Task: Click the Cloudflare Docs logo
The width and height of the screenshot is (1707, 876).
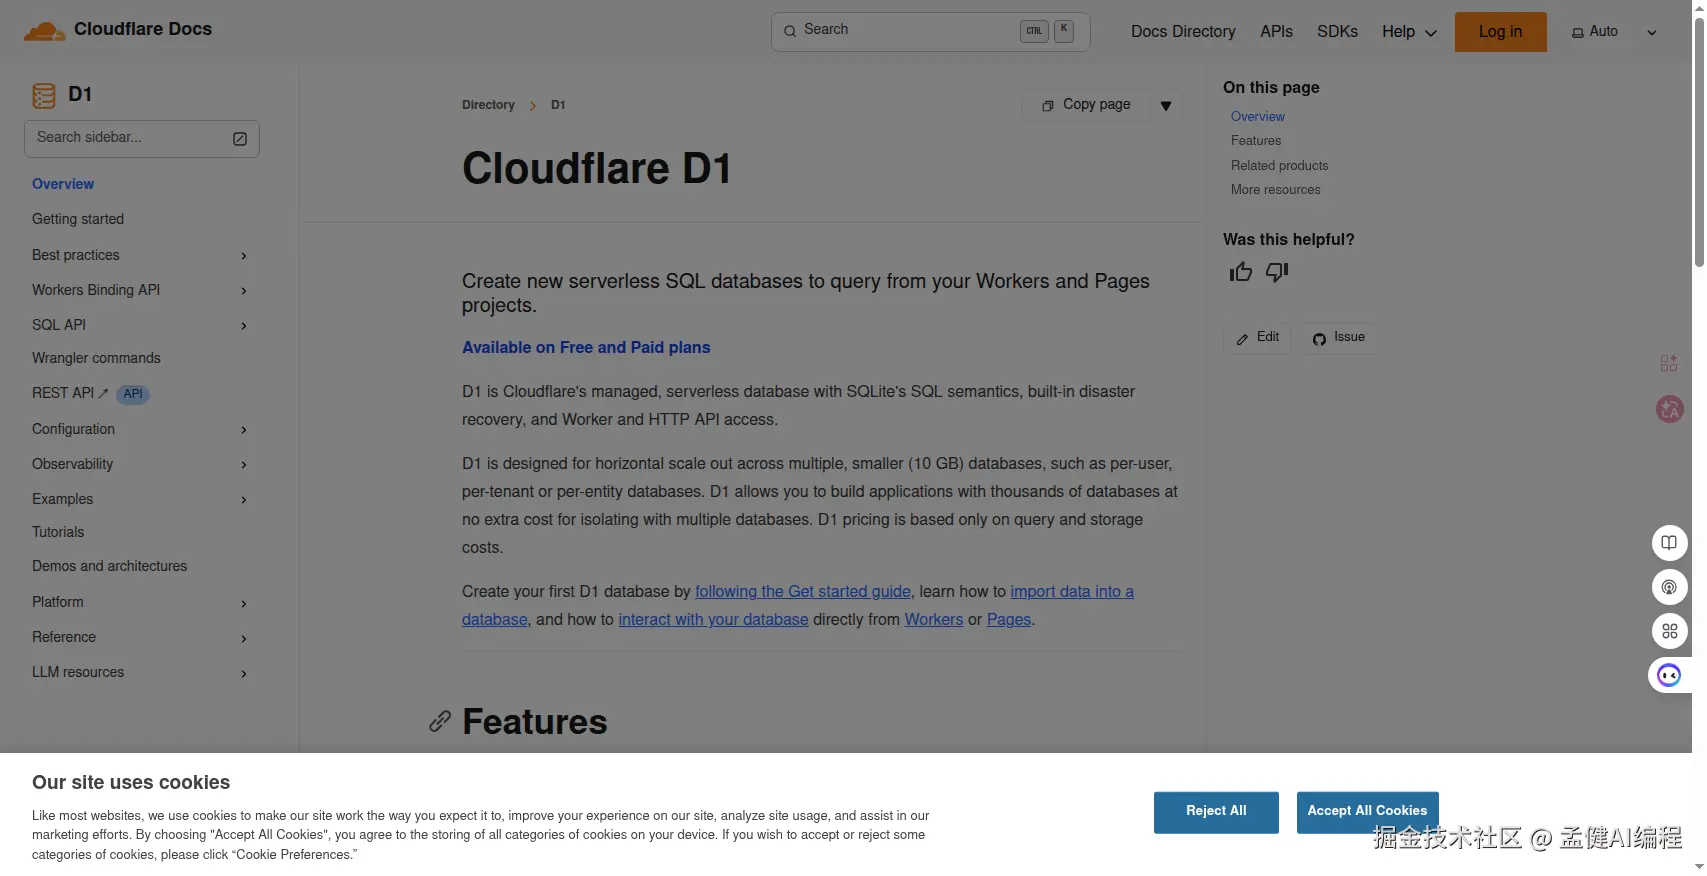Action: [x=118, y=30]
